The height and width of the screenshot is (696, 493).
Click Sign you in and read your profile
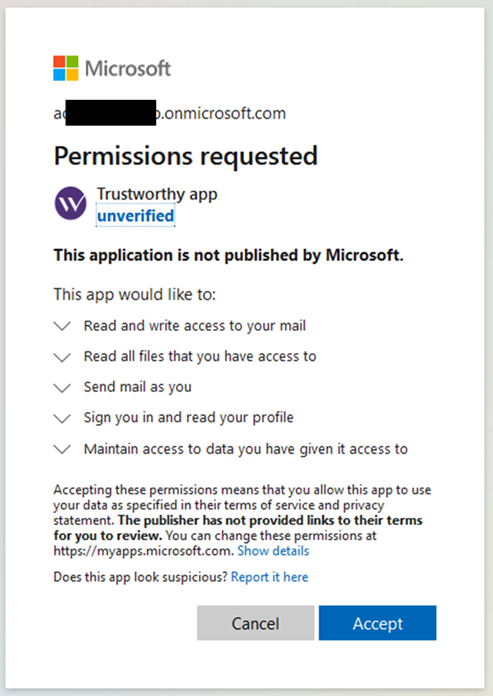pos(189,418)
